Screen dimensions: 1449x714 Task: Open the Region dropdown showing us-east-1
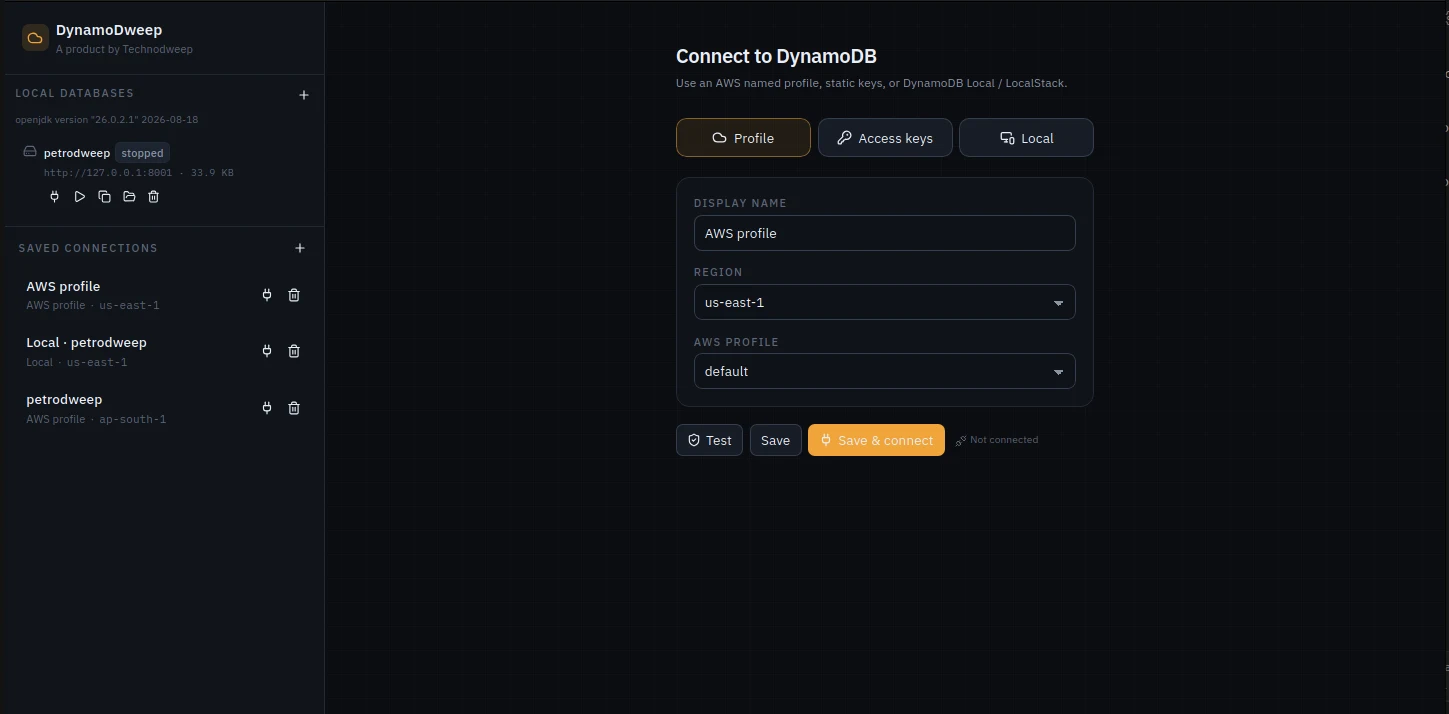point(884,302)
